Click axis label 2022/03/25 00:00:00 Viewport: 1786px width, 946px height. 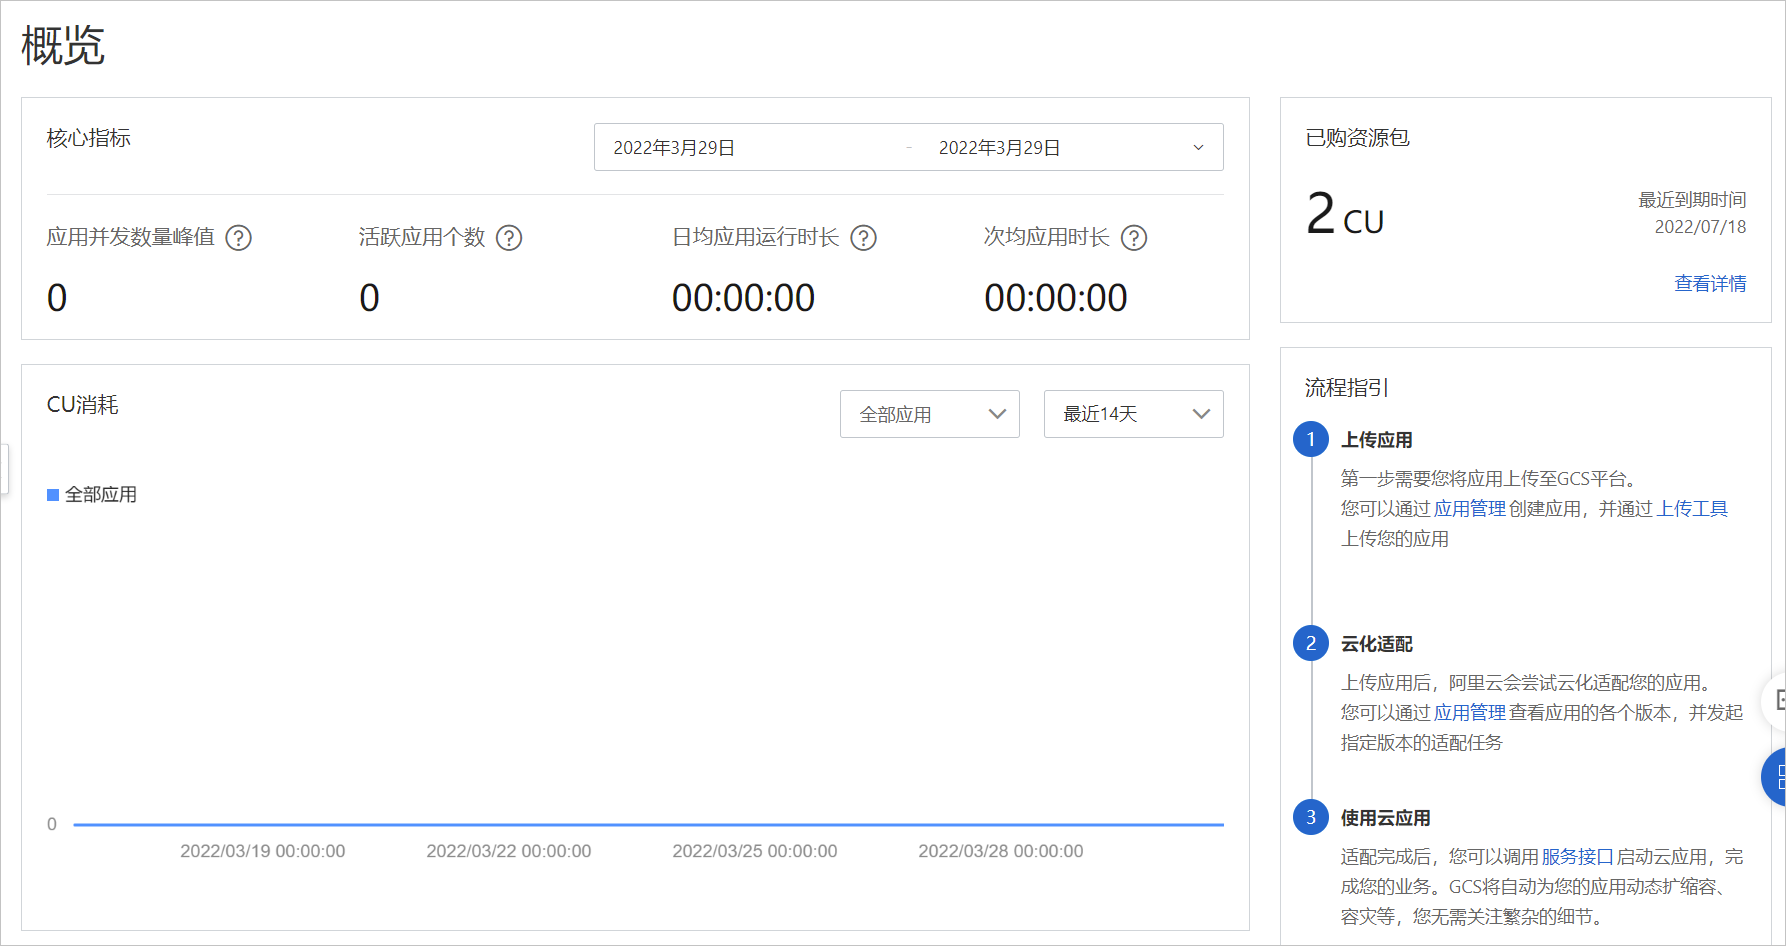point(755,851)
